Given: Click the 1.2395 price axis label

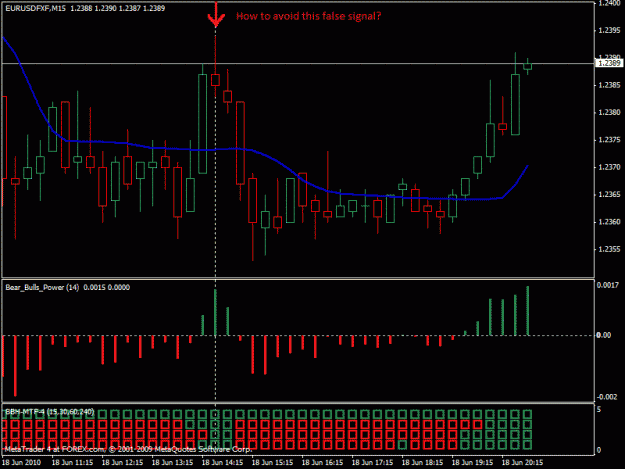Looking at the screenshot, I should point(609,31).
